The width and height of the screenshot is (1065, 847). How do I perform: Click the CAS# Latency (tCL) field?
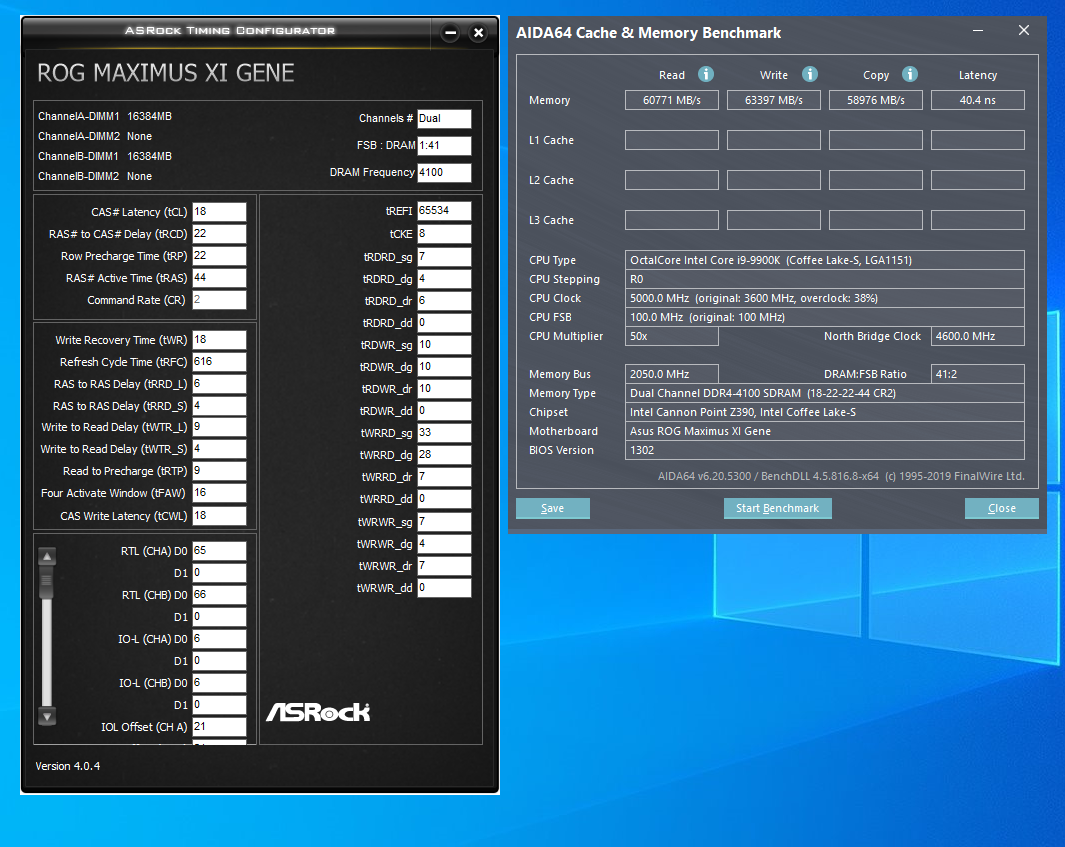point(219,212)
